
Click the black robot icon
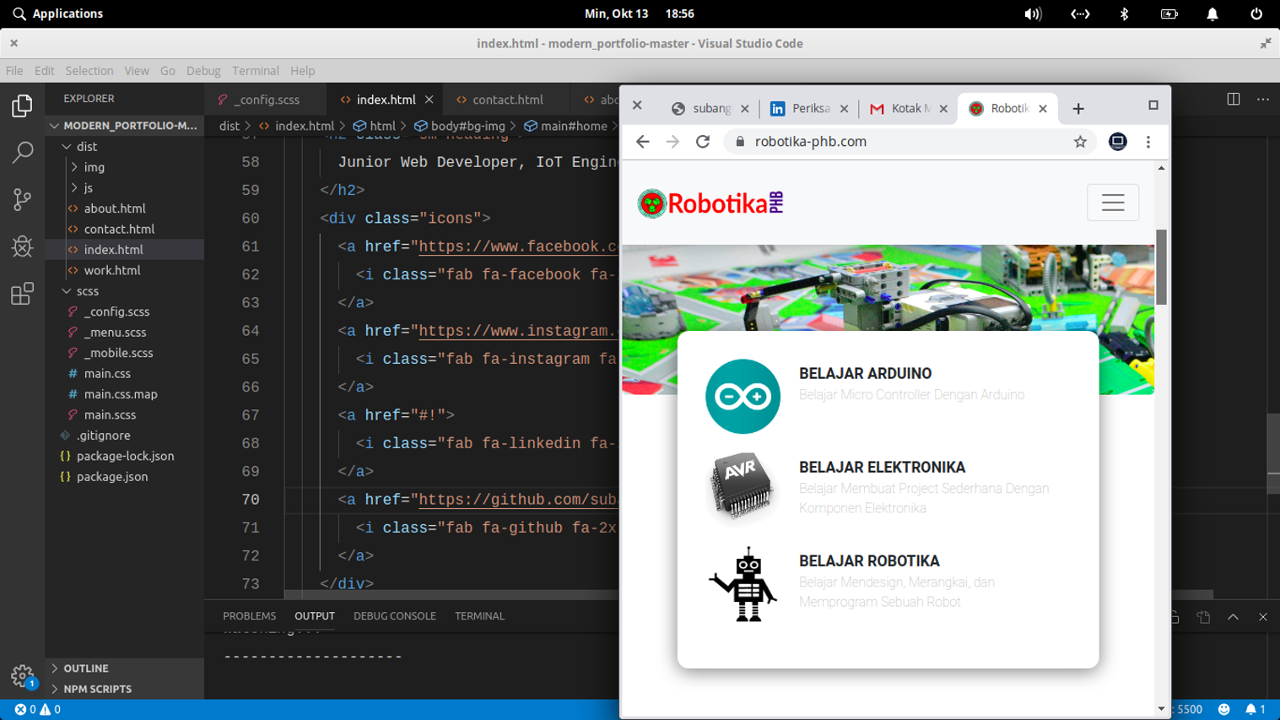(x=743, y=584)
